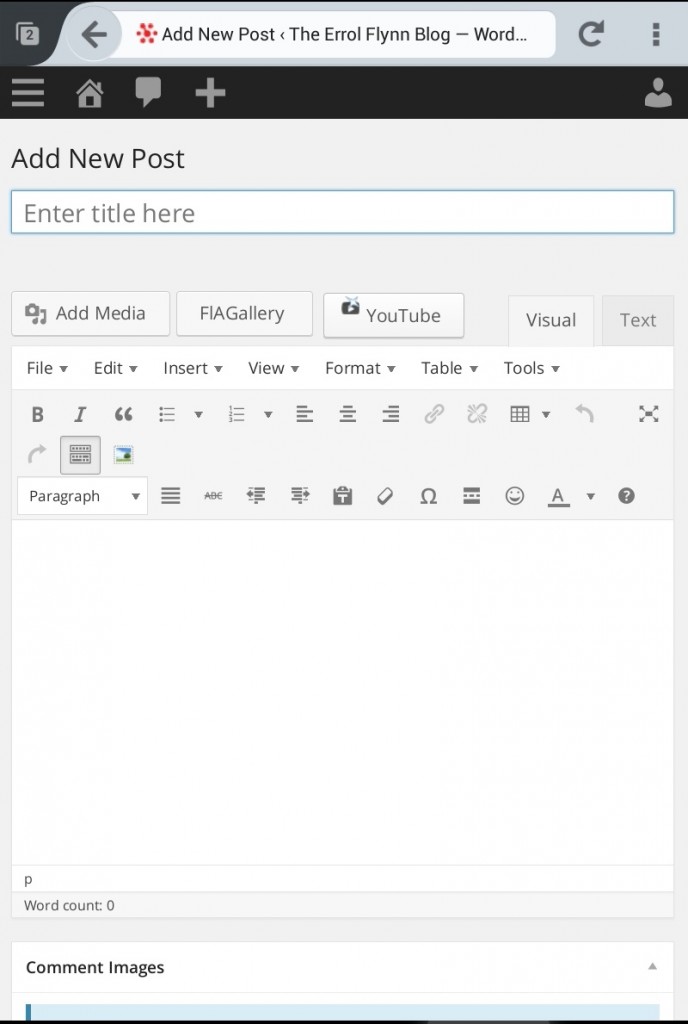Expand the bulleted list style options
This screenshot has width=688, height=1024.
click(x=198, y=414)
